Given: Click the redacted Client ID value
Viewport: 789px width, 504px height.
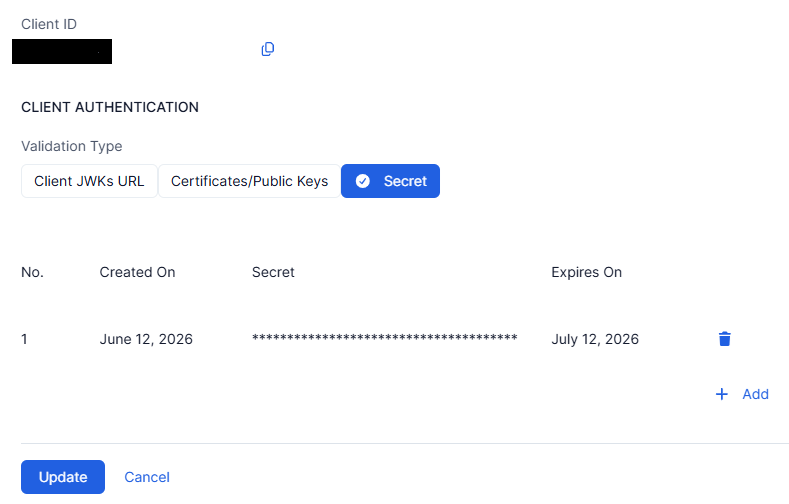Looking at the screenshot, I should [x=62, y=51].
